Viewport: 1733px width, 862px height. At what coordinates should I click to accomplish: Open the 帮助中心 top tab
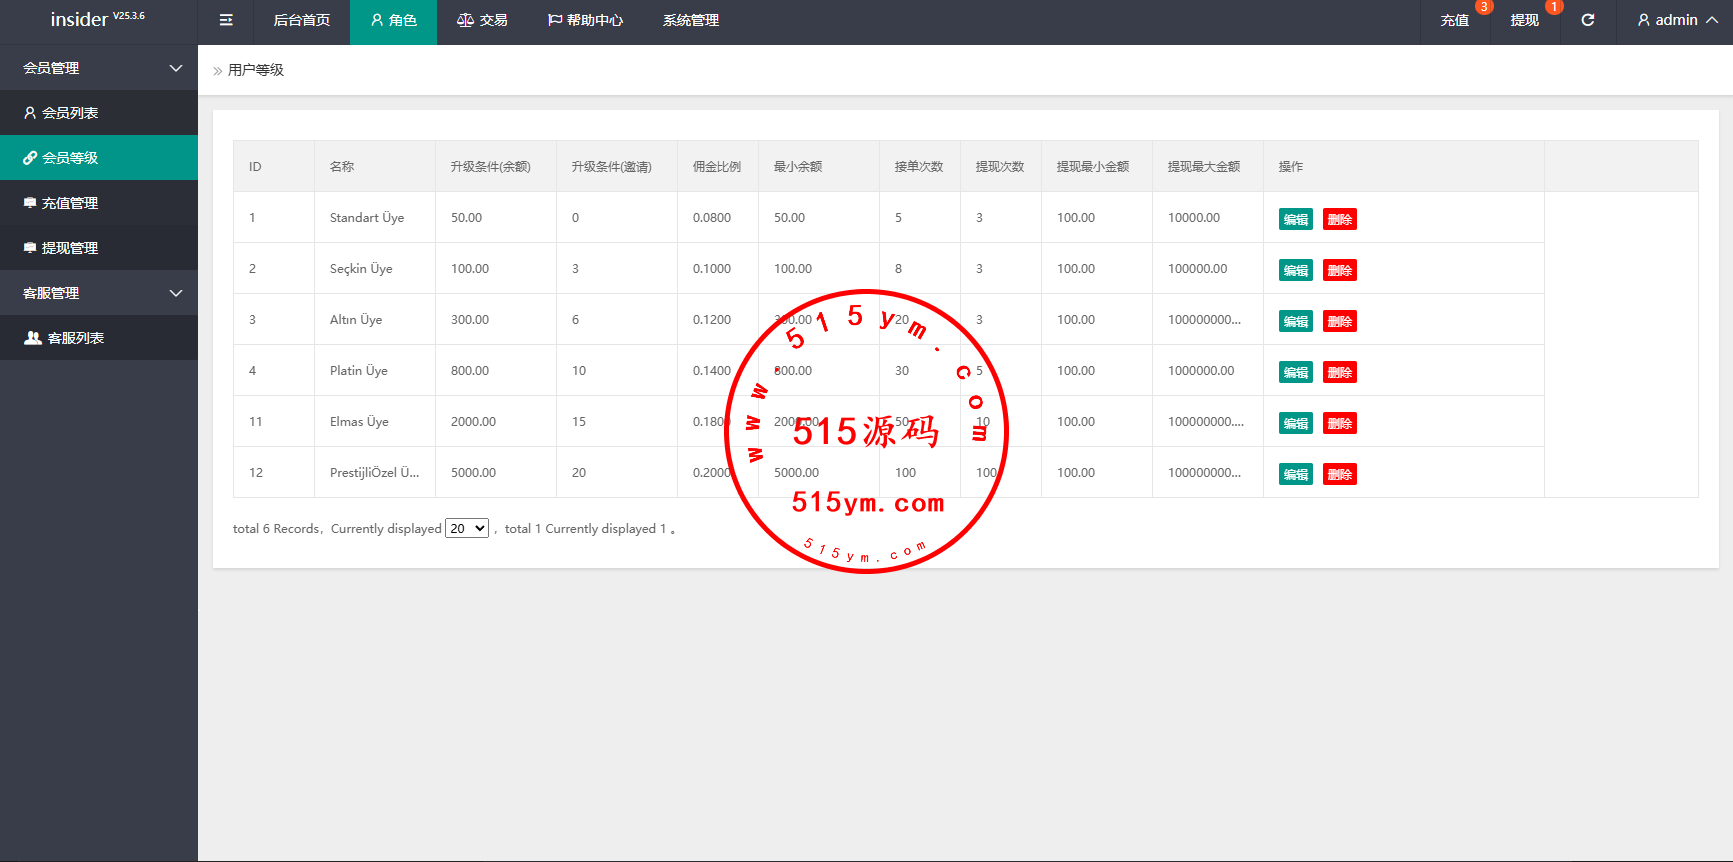coord(585,21)
